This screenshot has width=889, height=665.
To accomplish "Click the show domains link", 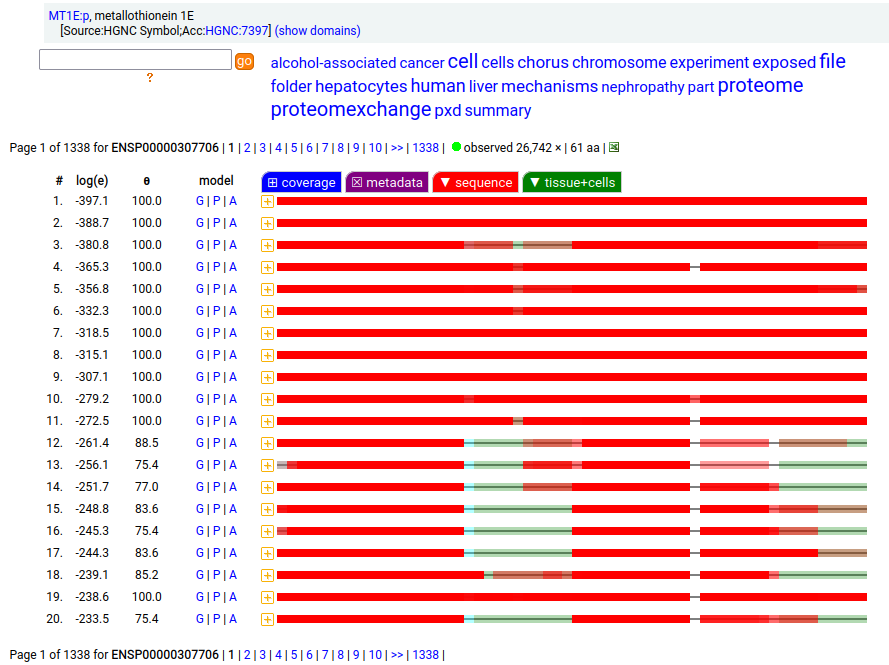I will point(318,31).
